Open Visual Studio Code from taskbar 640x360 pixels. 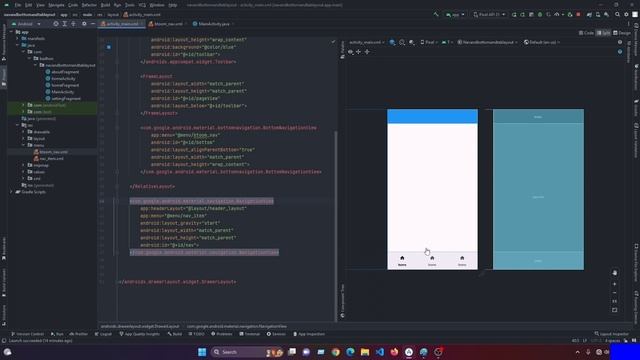click(x=380, y=352)
